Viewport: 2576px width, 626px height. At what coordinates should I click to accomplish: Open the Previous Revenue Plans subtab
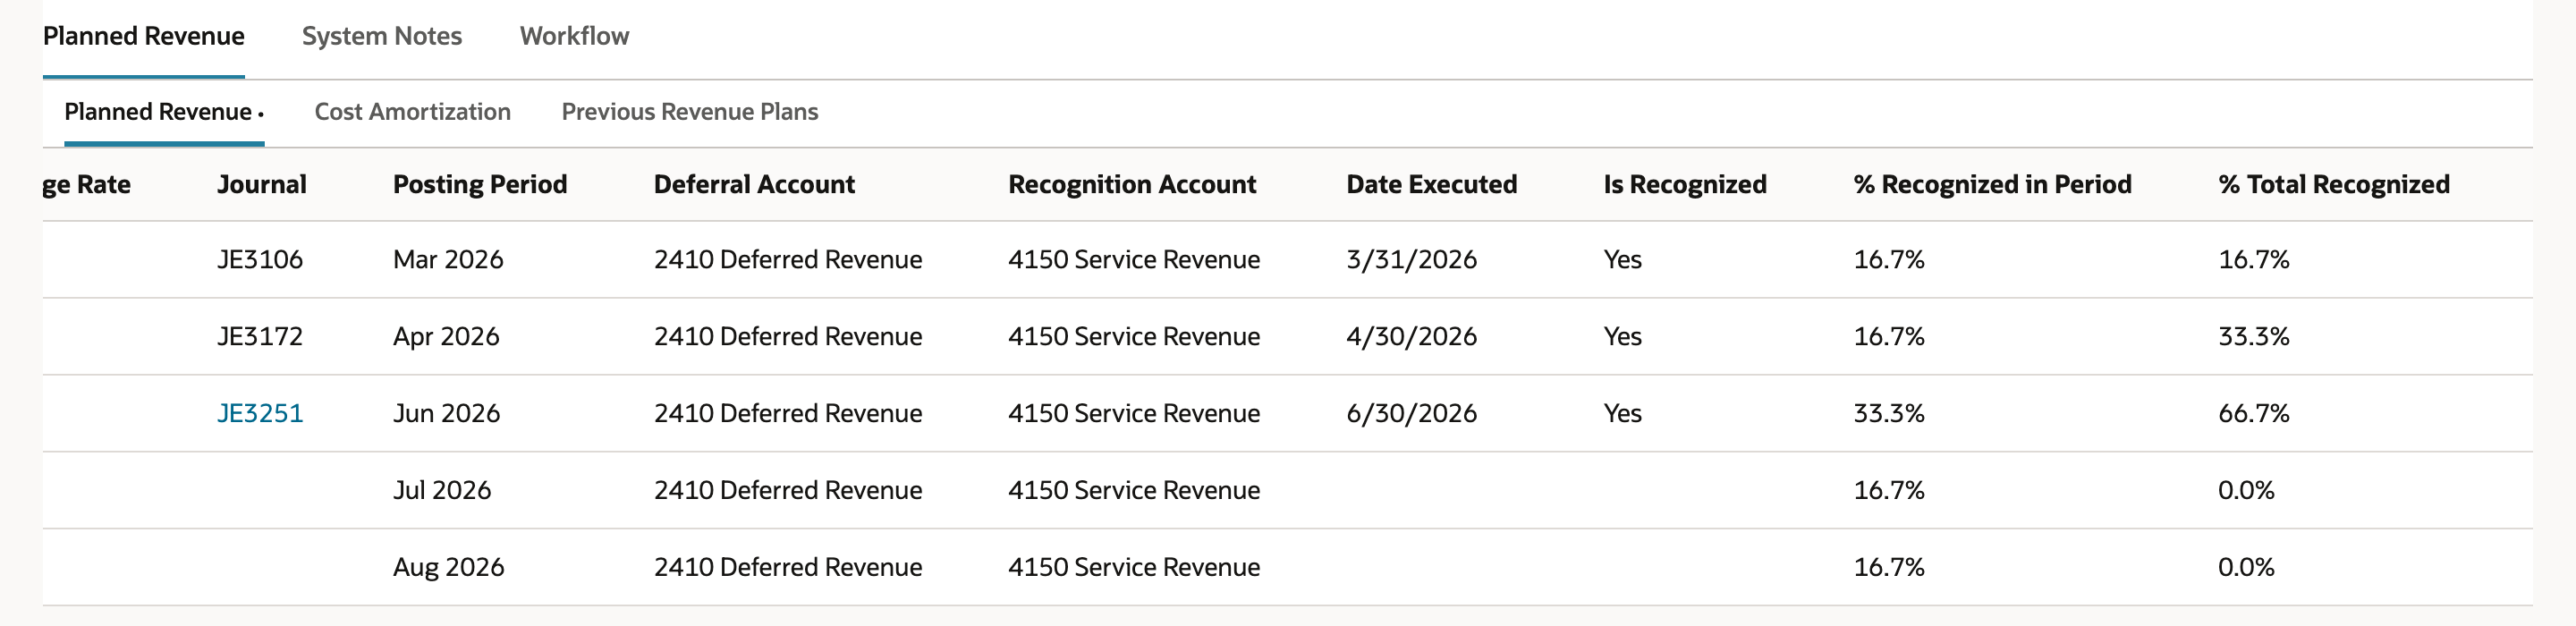pos(690,112)
